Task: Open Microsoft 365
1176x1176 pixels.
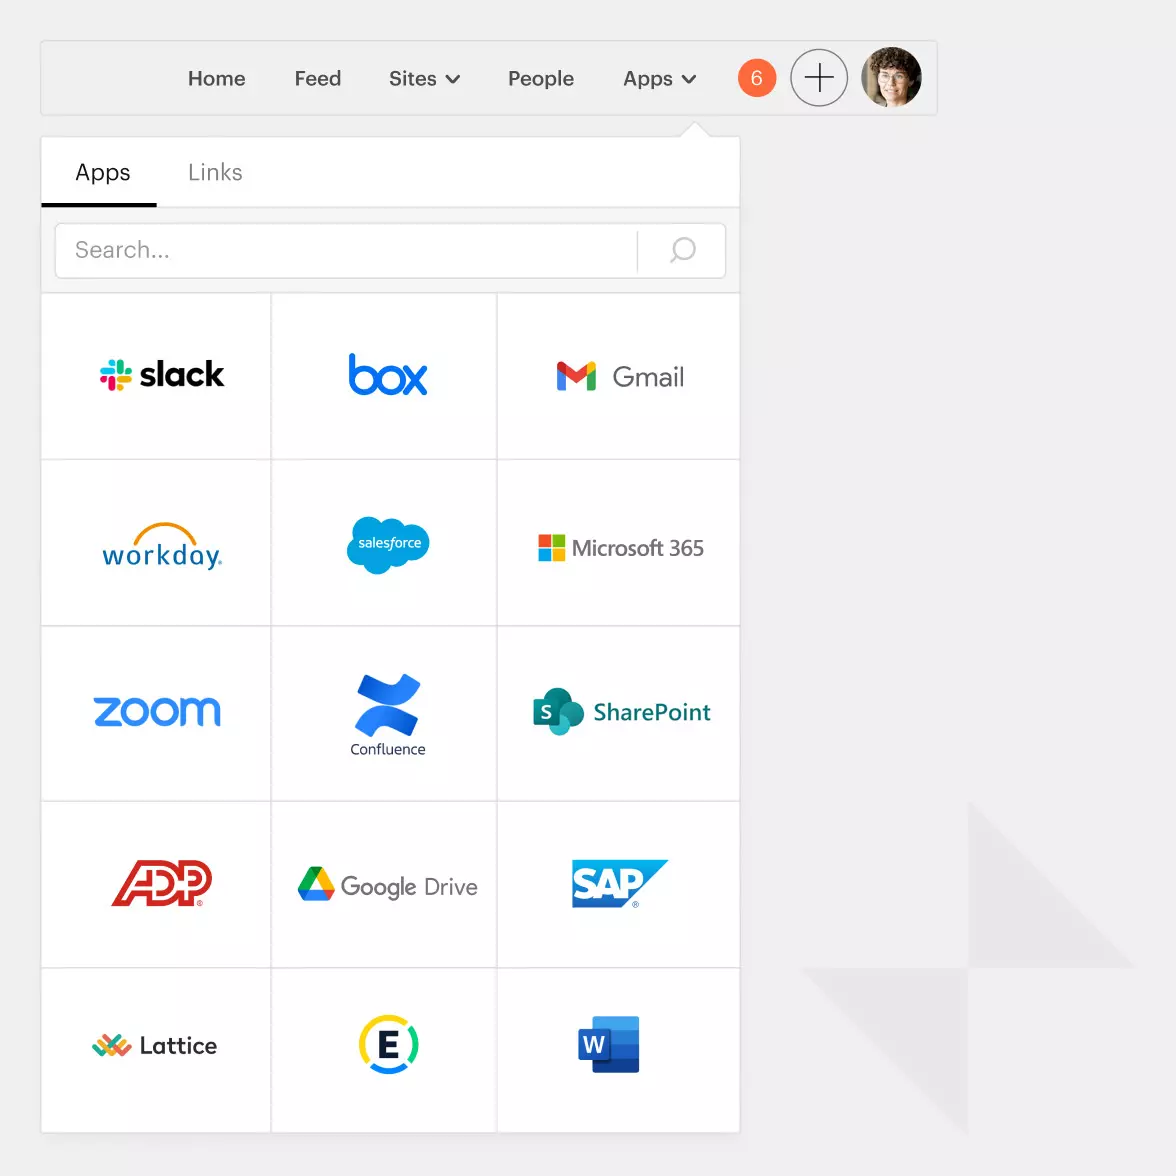Action: [618, 547]
